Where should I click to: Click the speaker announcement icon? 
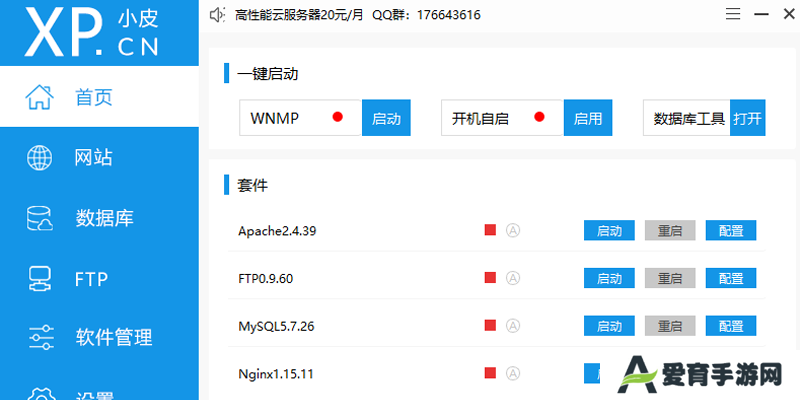click(x=217, y=15)
